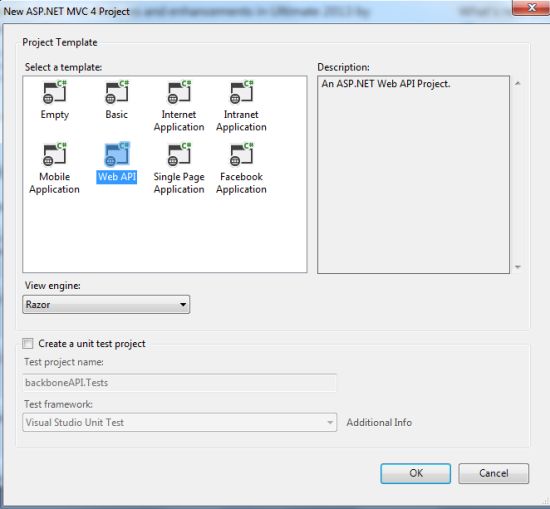
Task: Select the Basic project template icon
Action: pyautogui.click(x=117, y=92)
